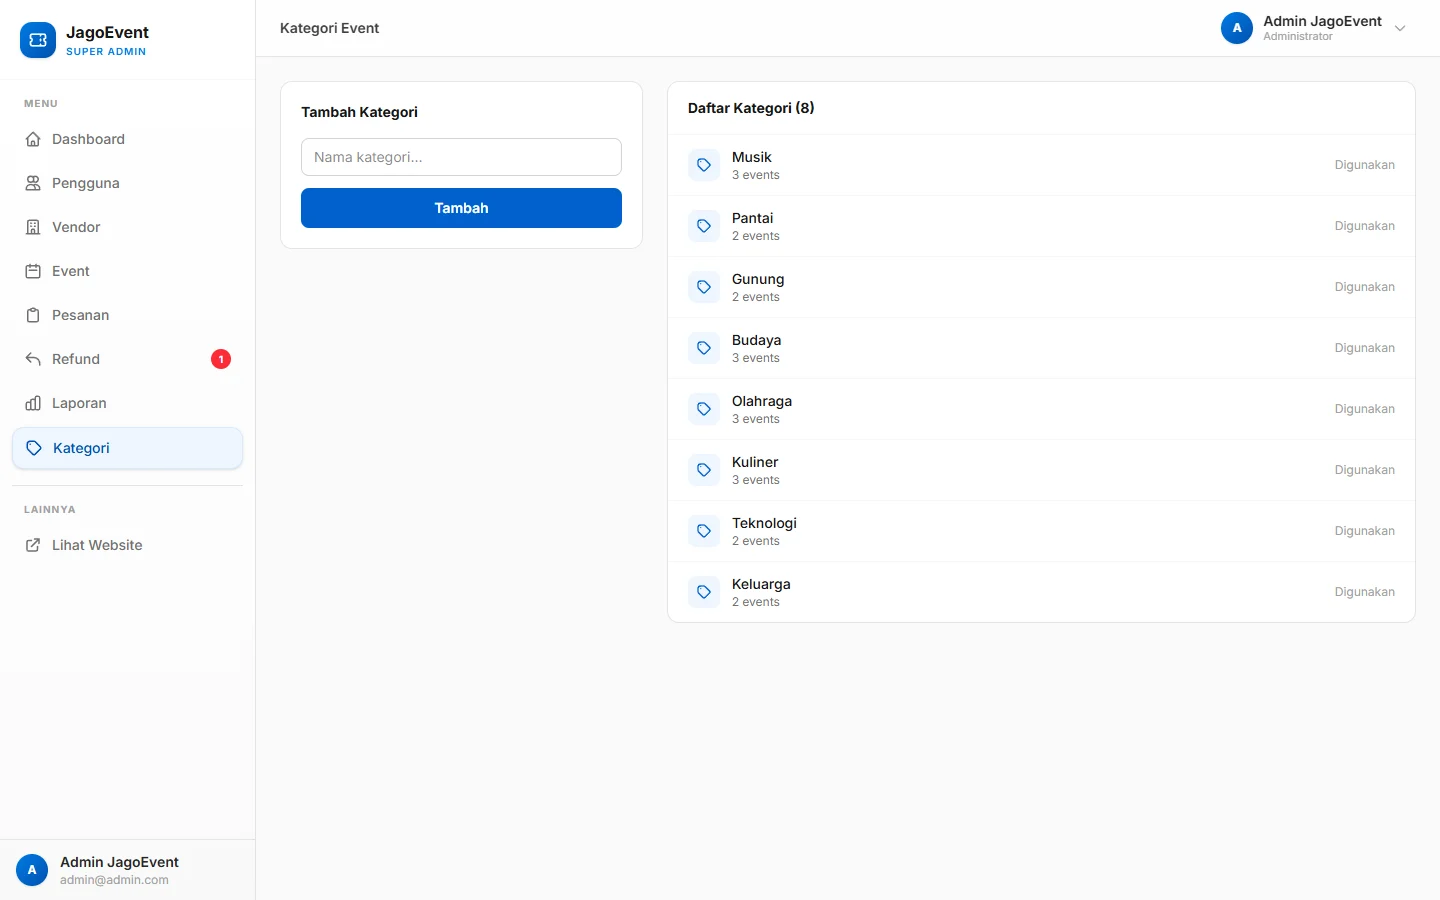Select the Laporan menu item
This screenshot has height=900, width=1440.
pos(127,403)
